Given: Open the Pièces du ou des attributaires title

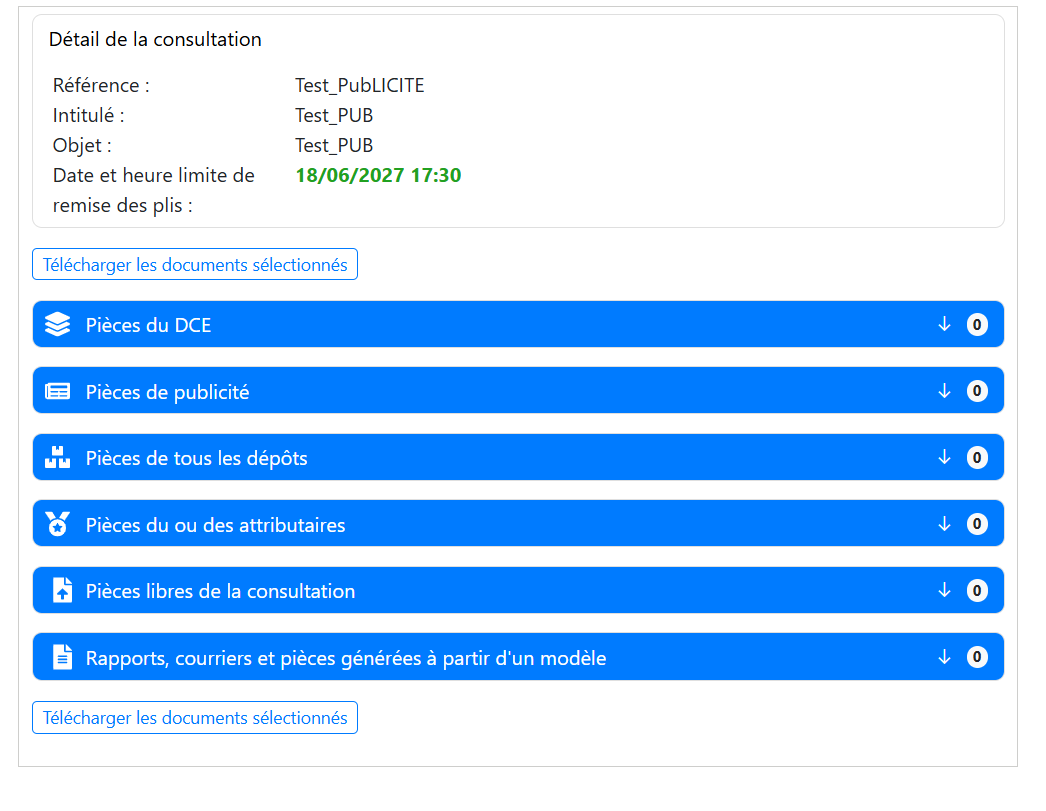Looking at the screenshot, I should [215, 525].
